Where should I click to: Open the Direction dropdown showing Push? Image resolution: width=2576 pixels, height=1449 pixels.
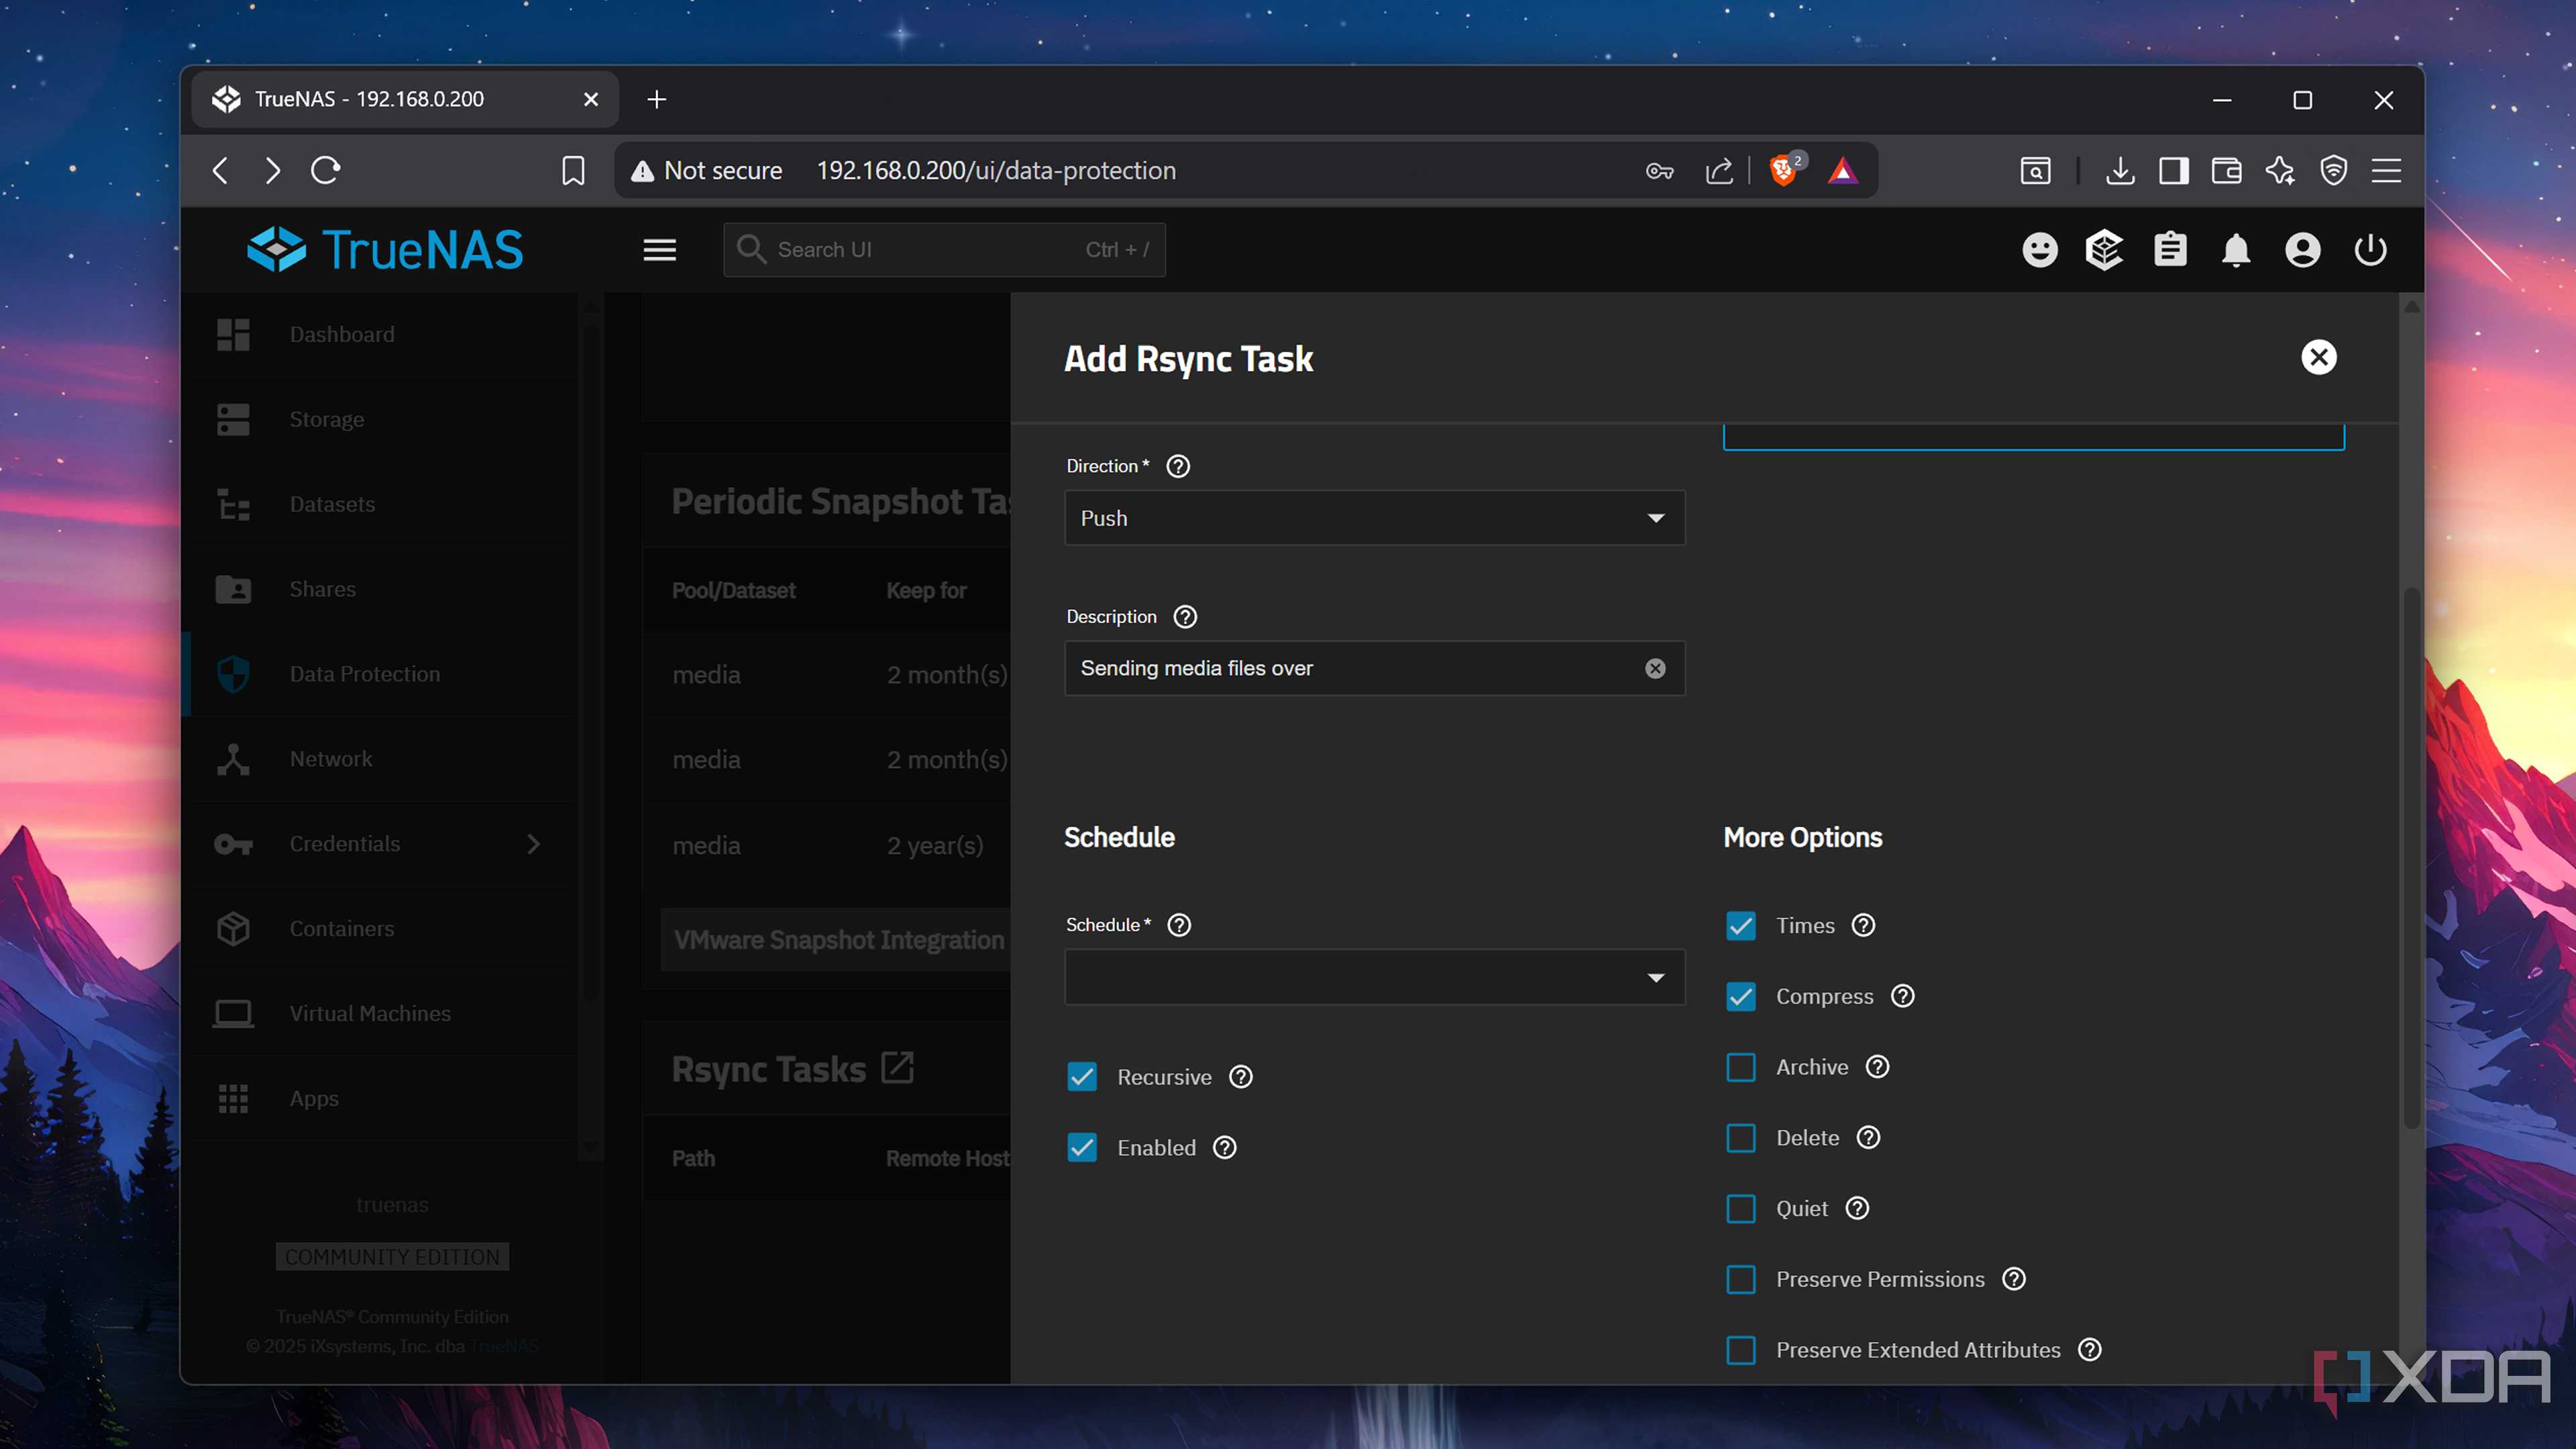pyautogui.click(x=1374, y=518)
